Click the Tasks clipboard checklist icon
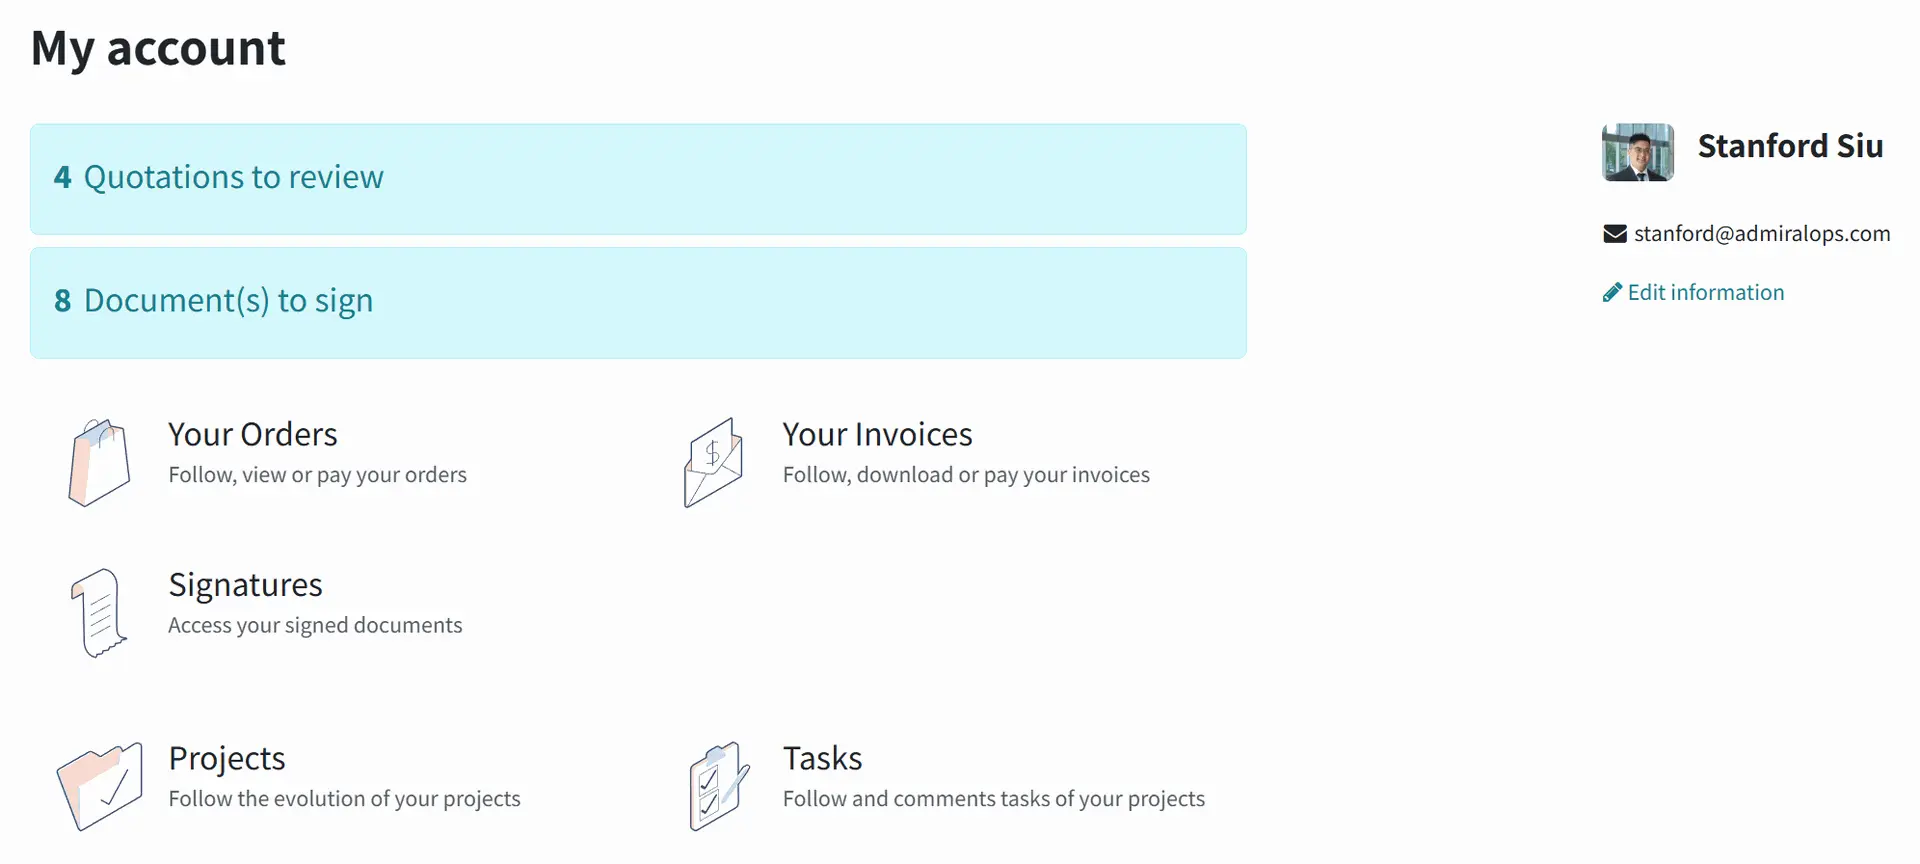1920x864 pixels. pyautogui.click(x=718, y=786)
